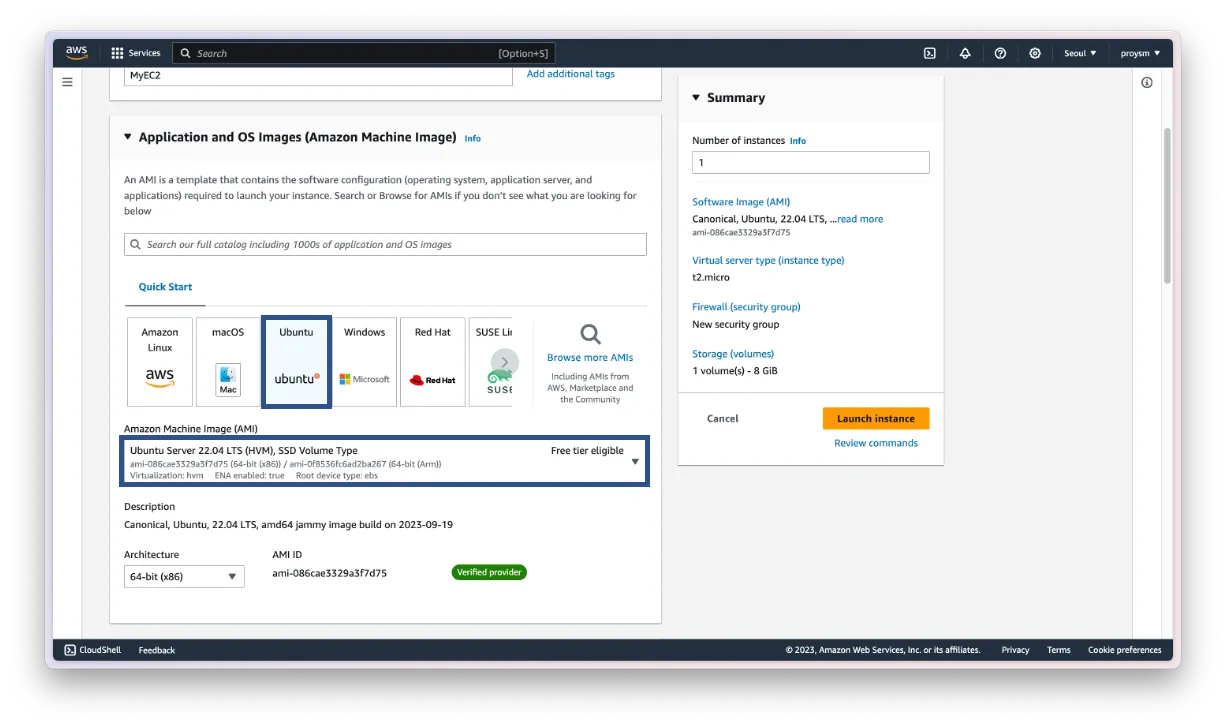Viewport: 1226px width, 728px height.
Task: Click the New security group text
Action: click(x=736, y=324)
